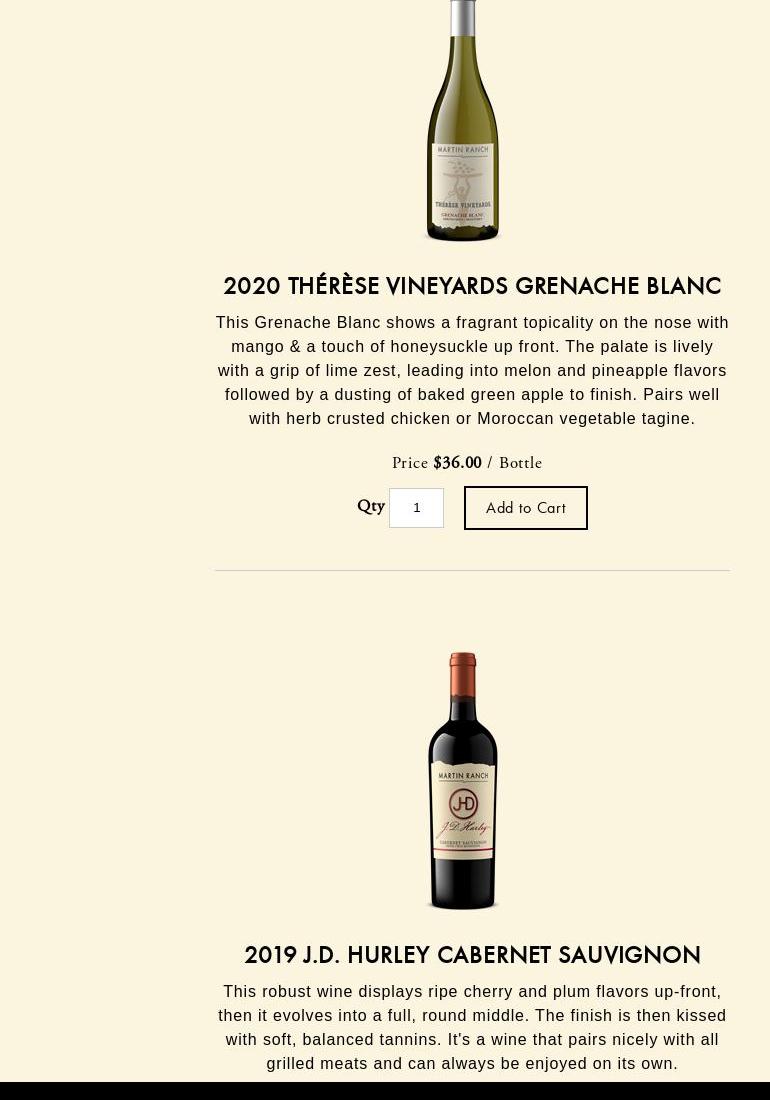Viewport: 770px width, 1100px height.
Task: Click the Grenache Blanc description paragraph
Action: tap(472, 370)
